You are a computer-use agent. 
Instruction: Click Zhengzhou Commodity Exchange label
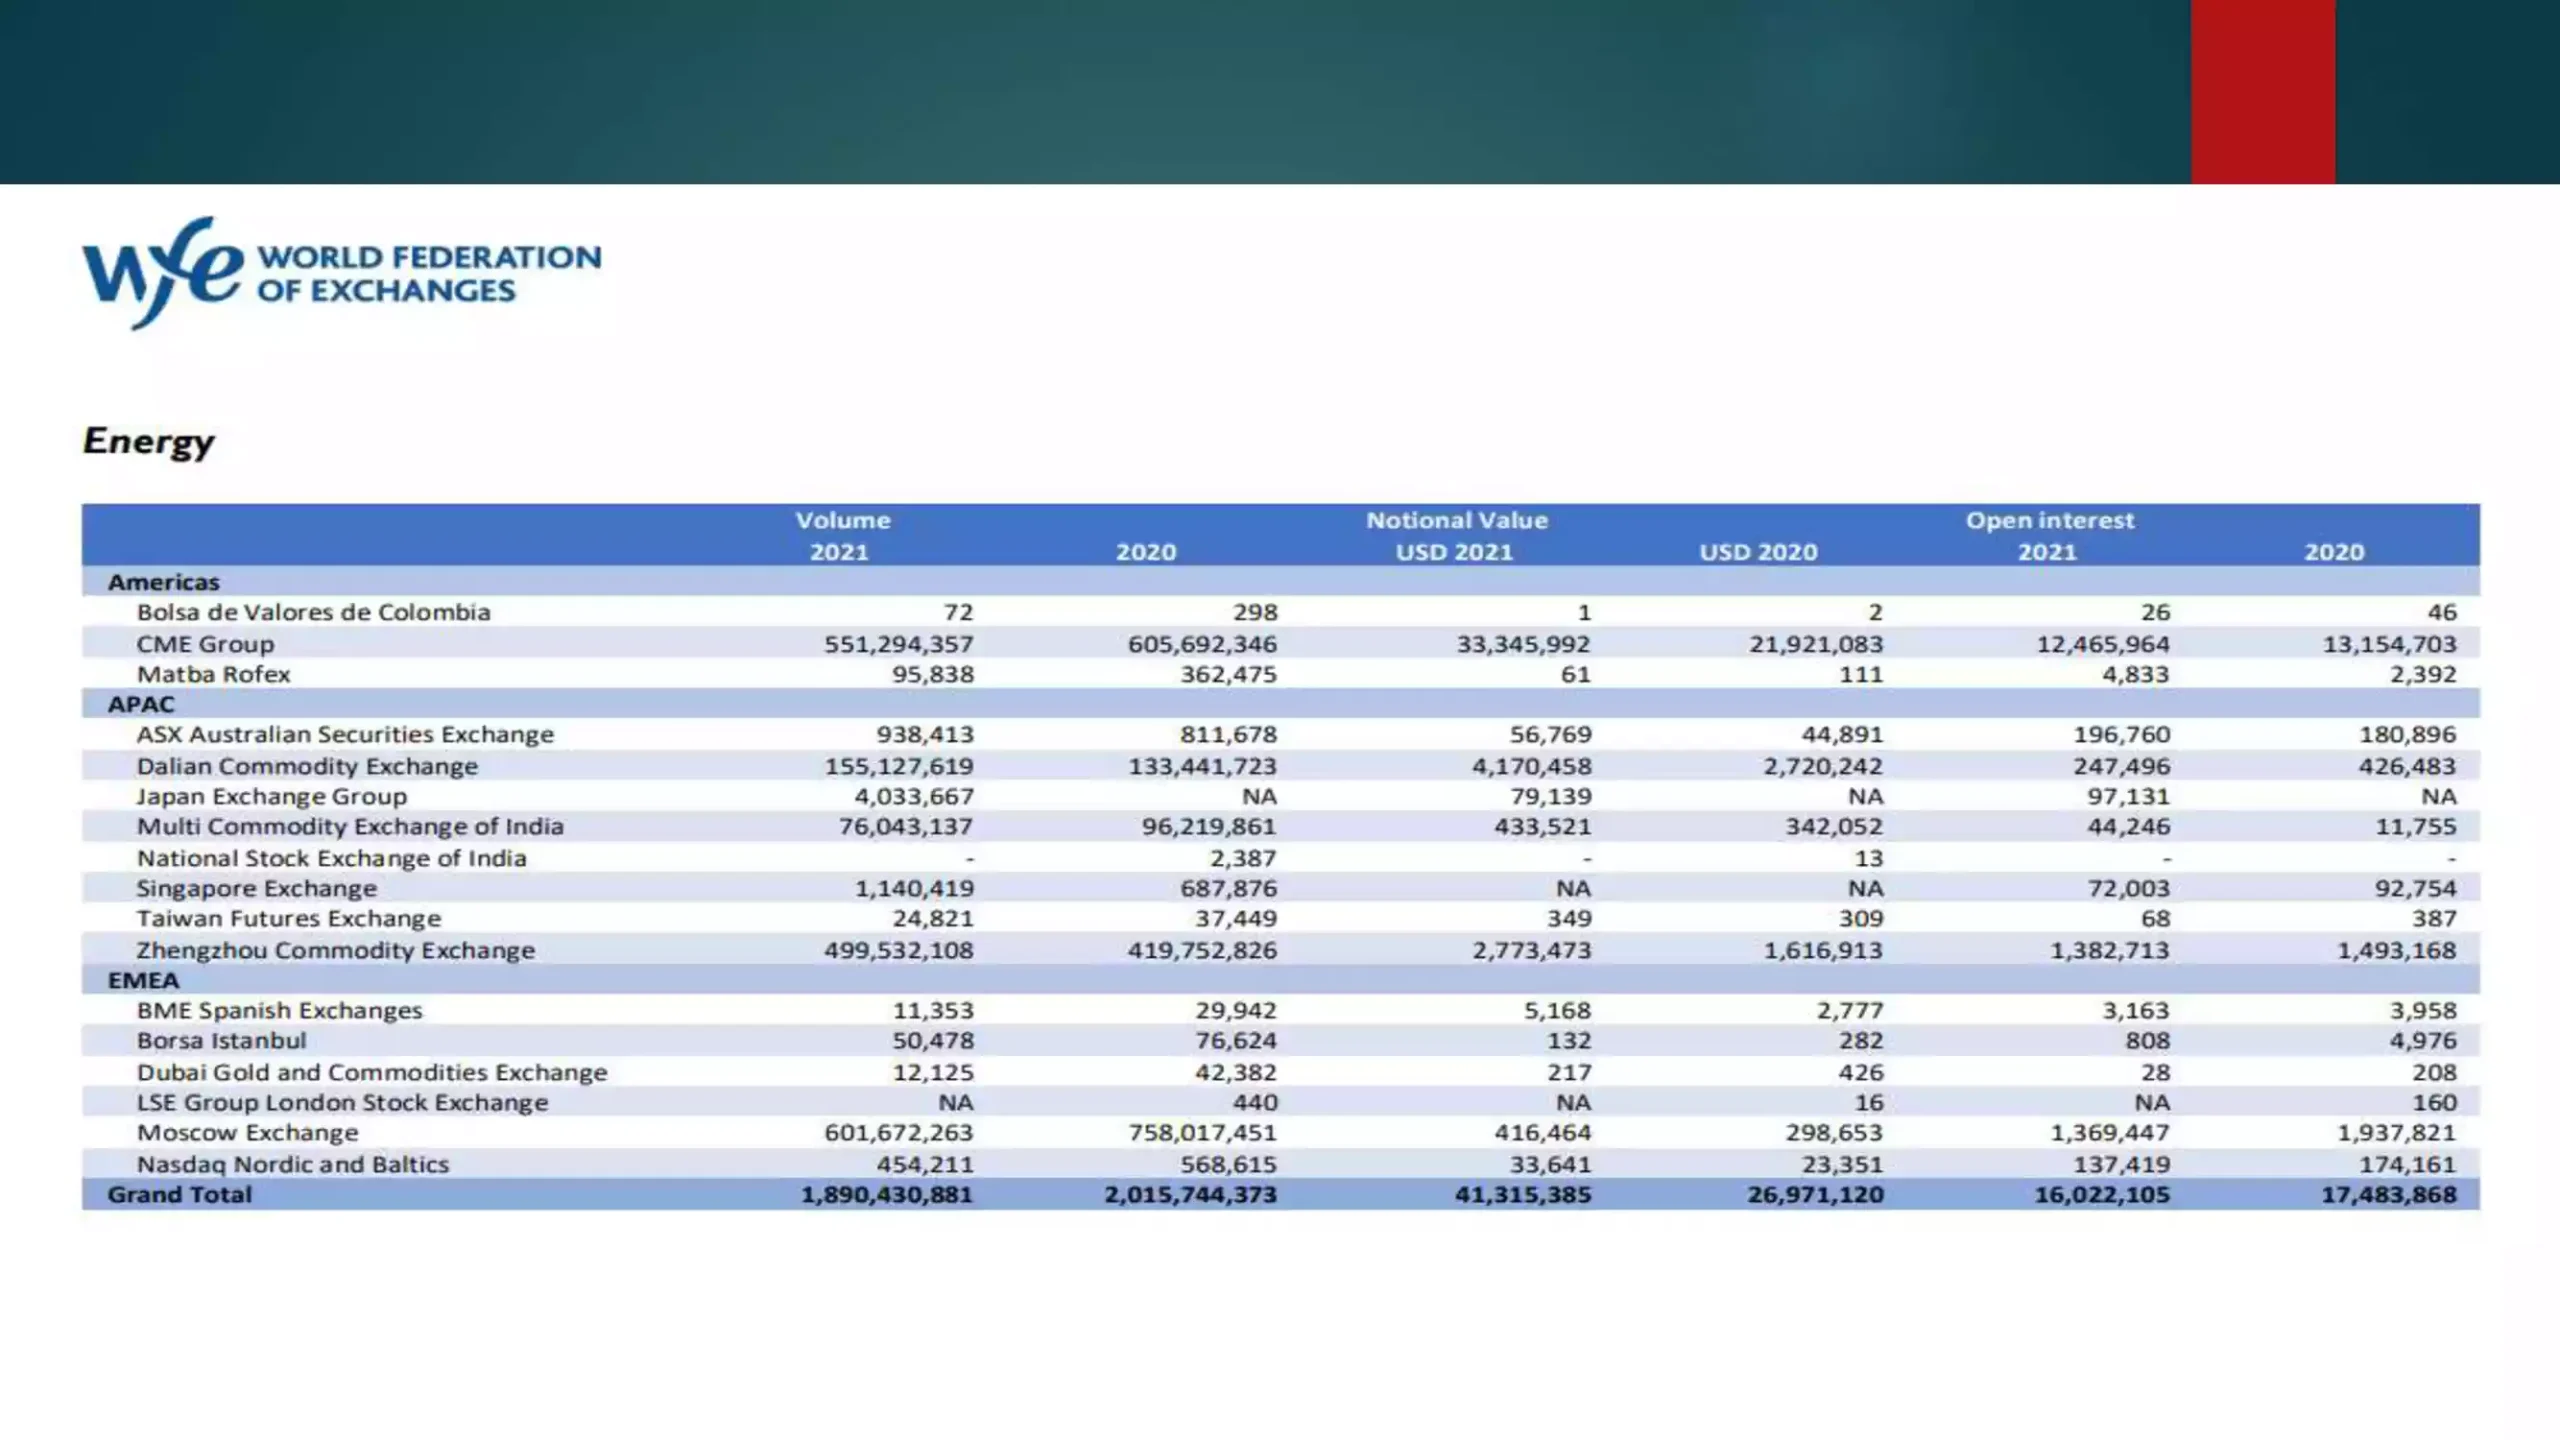[336, 950]
